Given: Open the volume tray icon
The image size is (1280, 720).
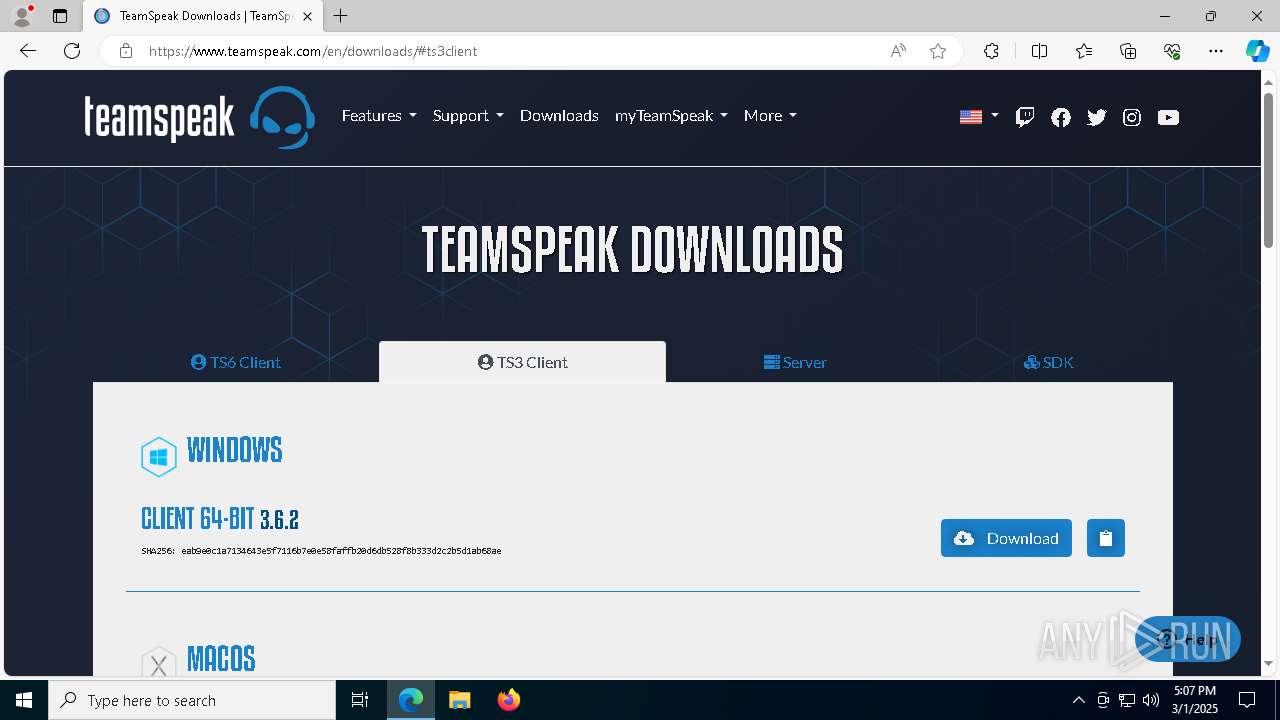Looking at the screenshot, I should [x=1151, y=700].
